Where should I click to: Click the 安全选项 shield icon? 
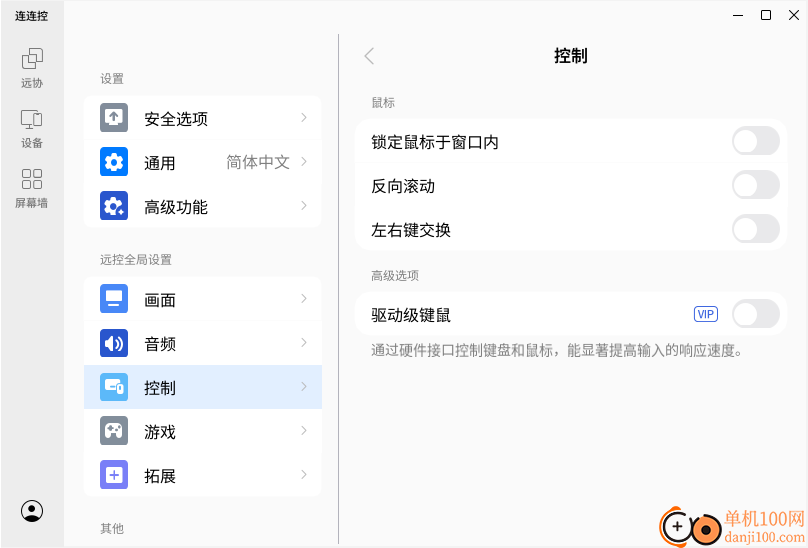point(114,118)
